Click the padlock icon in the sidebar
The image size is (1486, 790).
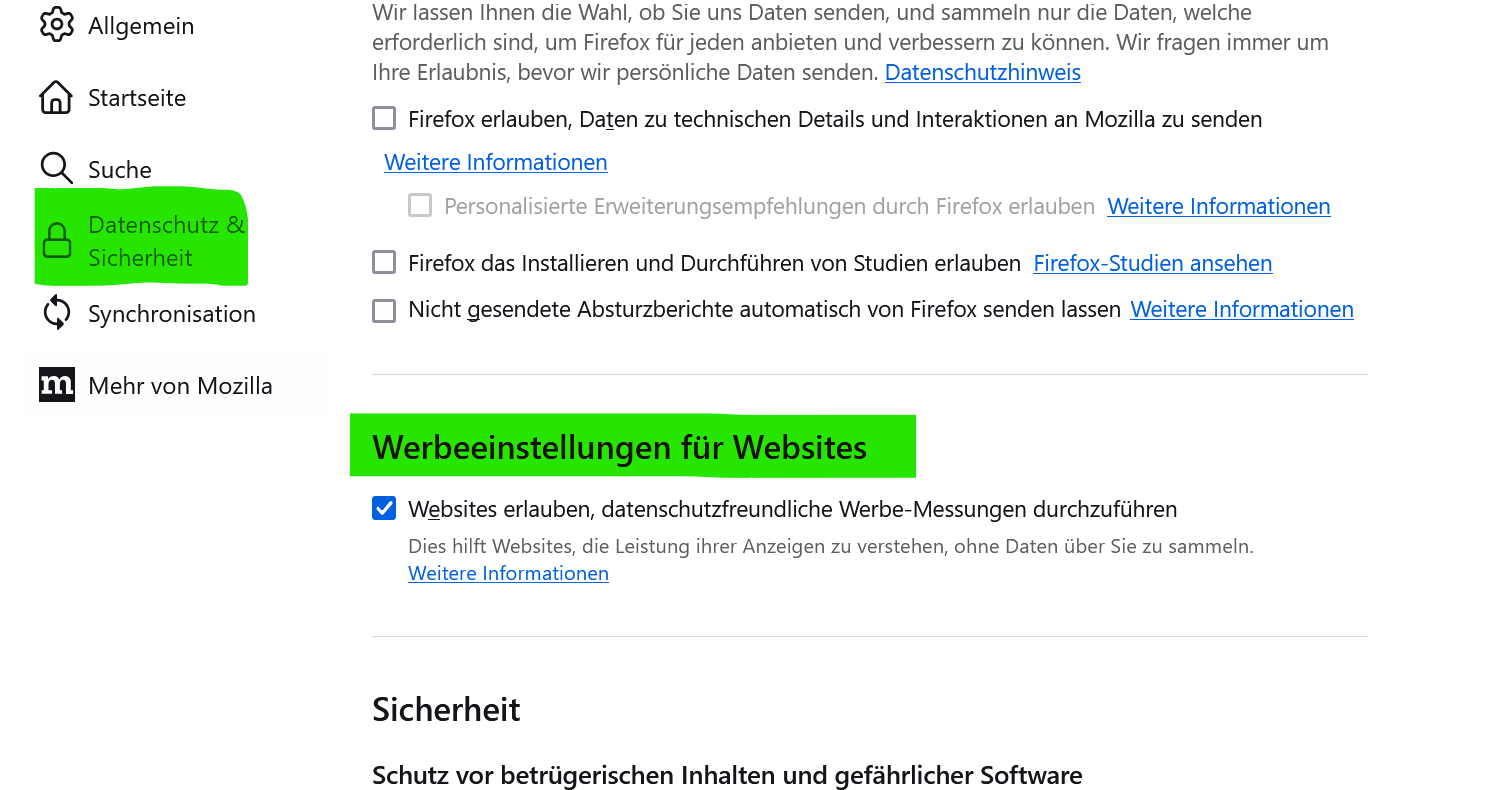point(57,241)
